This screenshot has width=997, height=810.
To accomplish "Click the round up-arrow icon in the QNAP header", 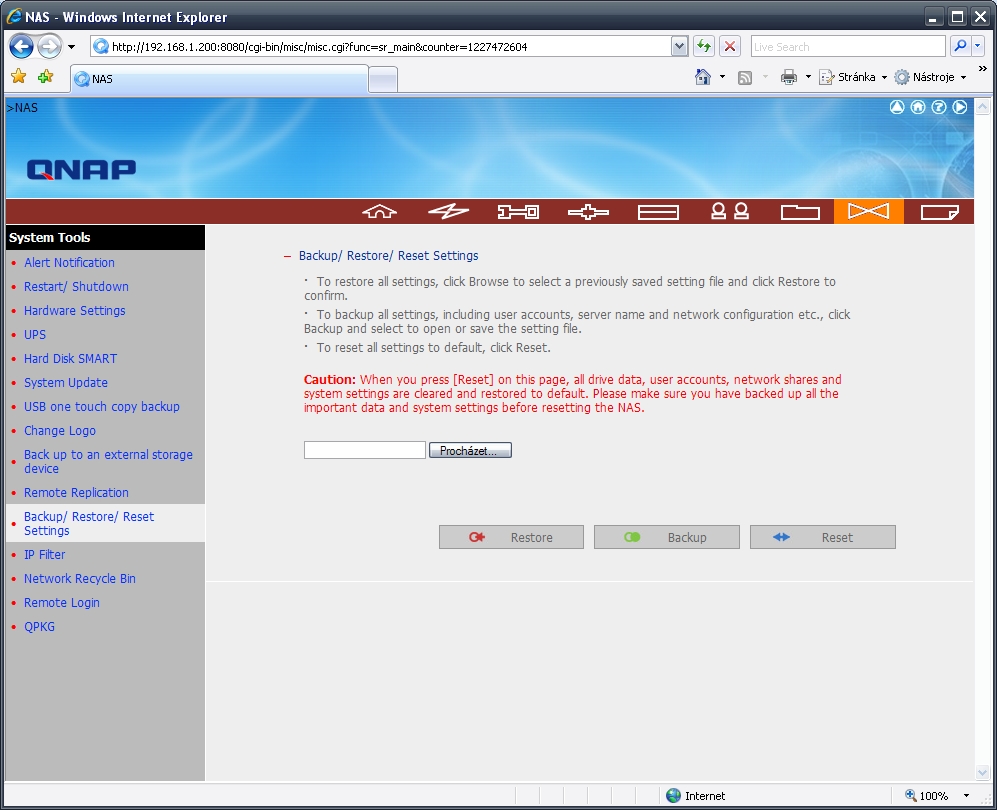I will coord(897,107).
